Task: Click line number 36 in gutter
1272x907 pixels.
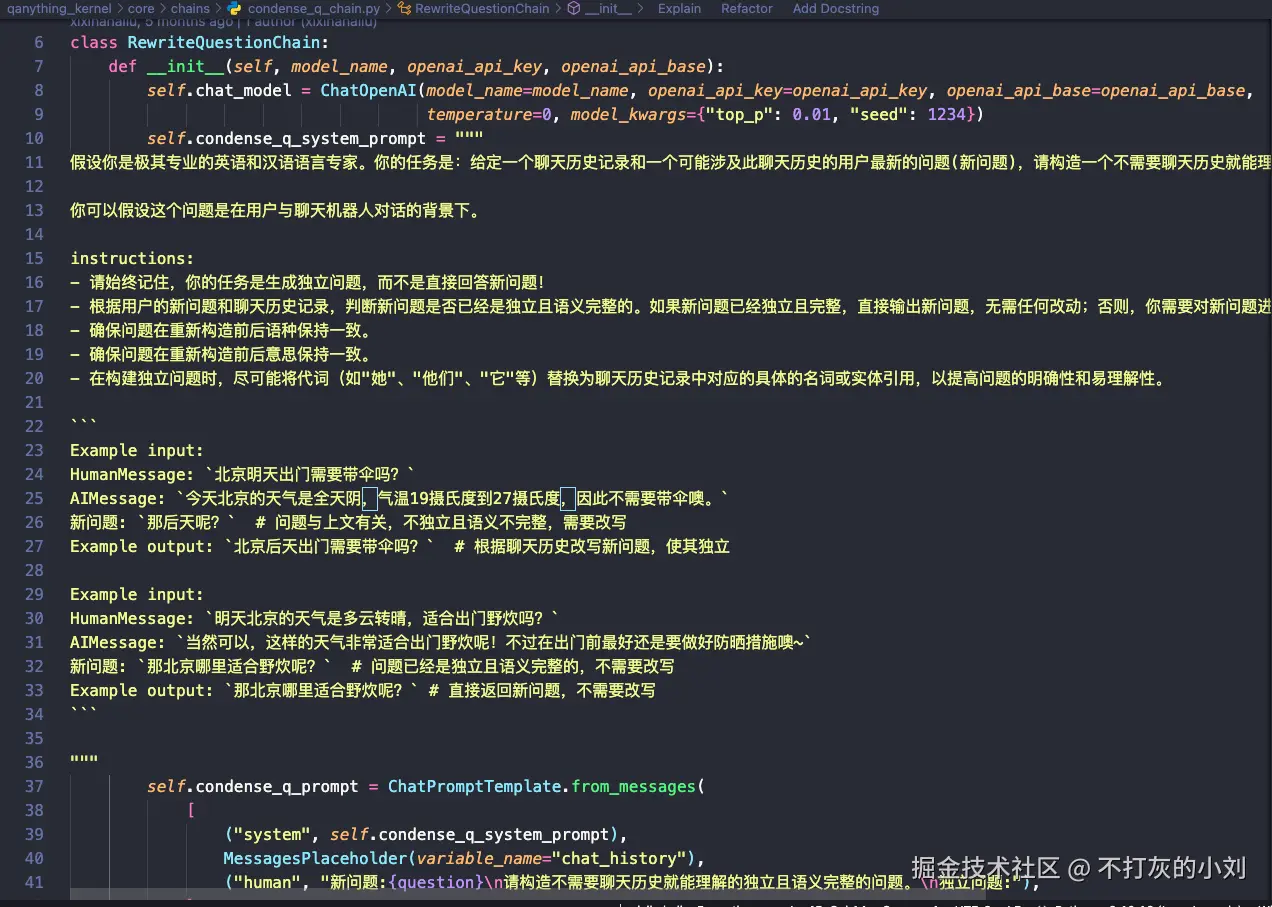Action: [x=34, y=763]
